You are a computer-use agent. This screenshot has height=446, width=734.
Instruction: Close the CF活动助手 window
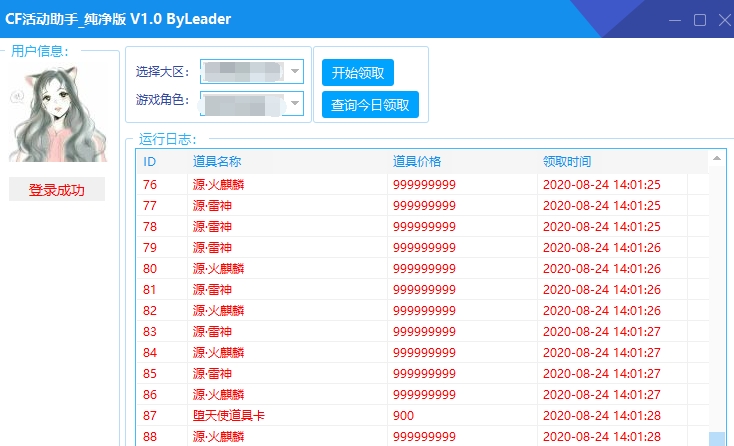point(723,19)
